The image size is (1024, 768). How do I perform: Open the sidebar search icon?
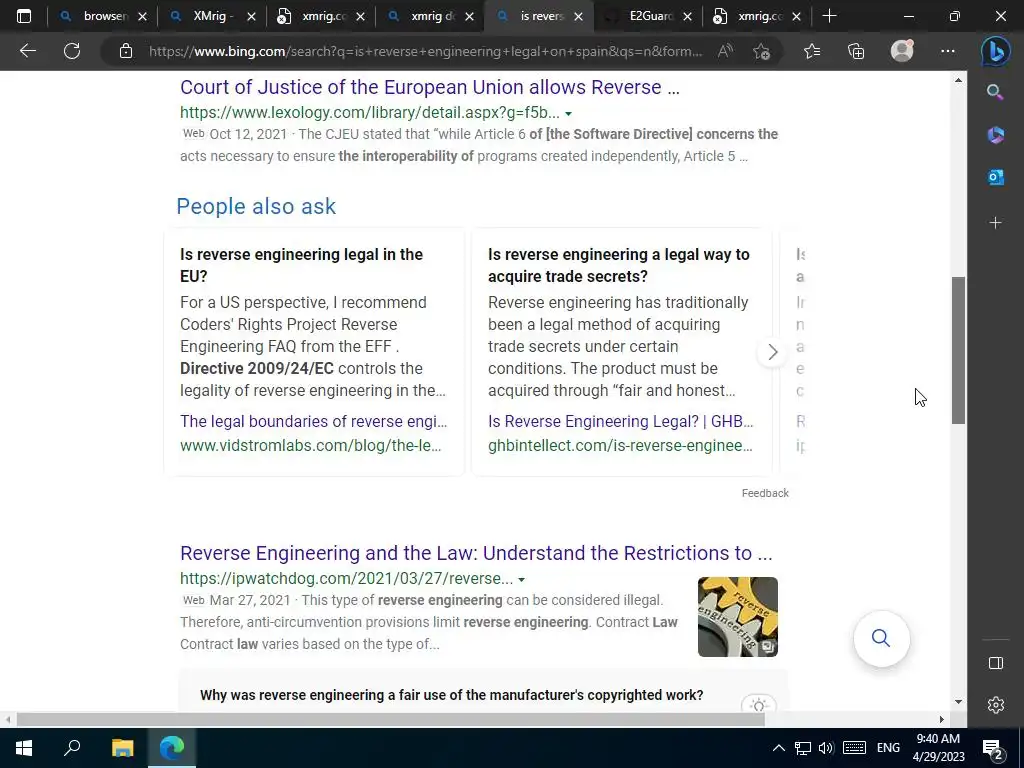(995, 92)
